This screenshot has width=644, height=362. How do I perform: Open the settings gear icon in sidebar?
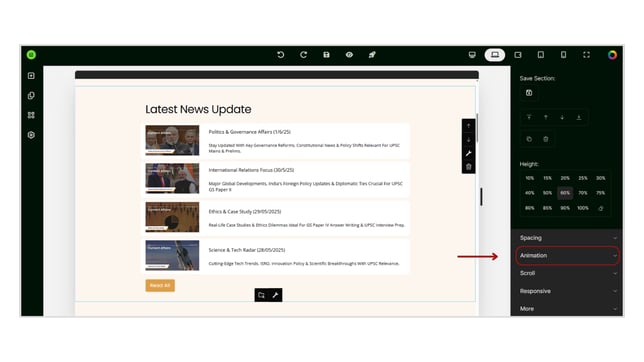click(31, 135)
